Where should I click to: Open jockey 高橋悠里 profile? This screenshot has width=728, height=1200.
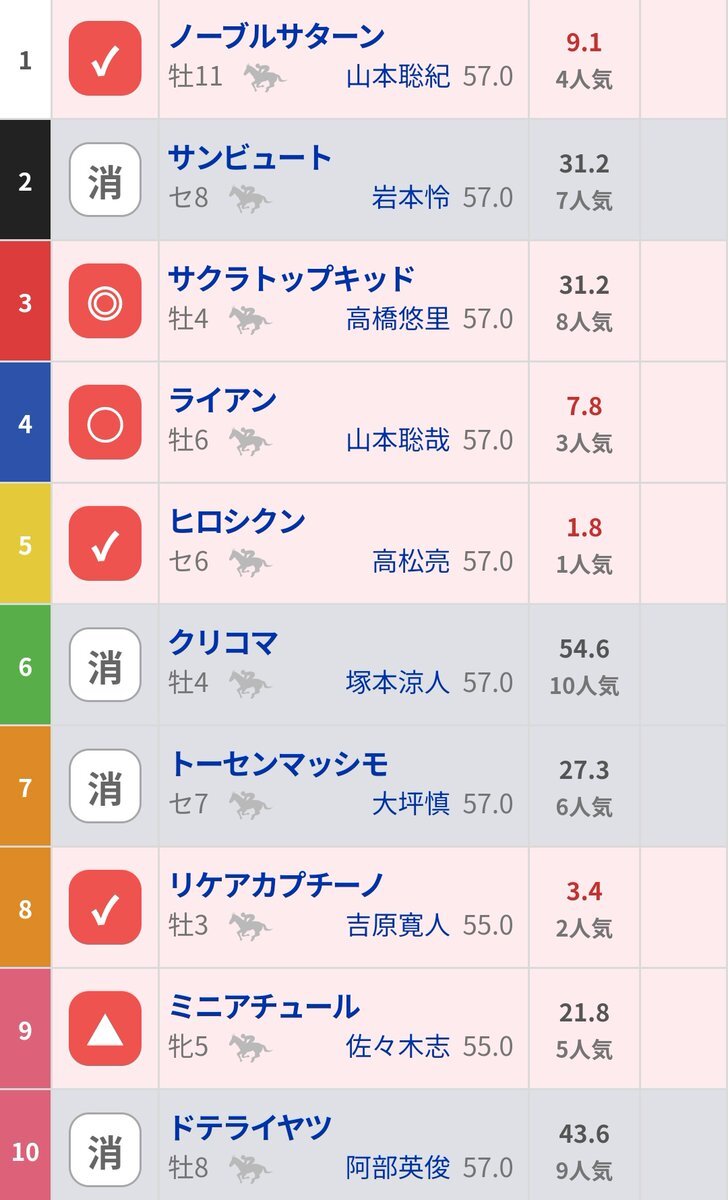tap(398, 319)
